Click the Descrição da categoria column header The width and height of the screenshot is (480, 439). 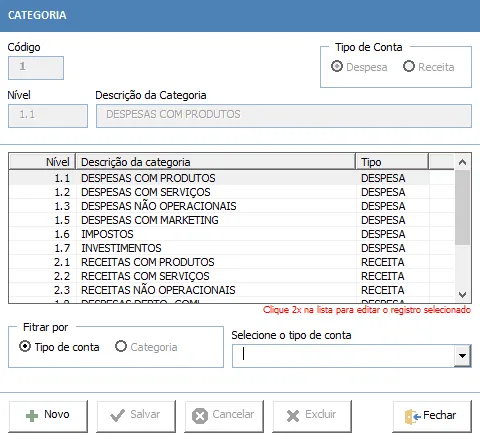pyautogui.click(x=216, y=162)
